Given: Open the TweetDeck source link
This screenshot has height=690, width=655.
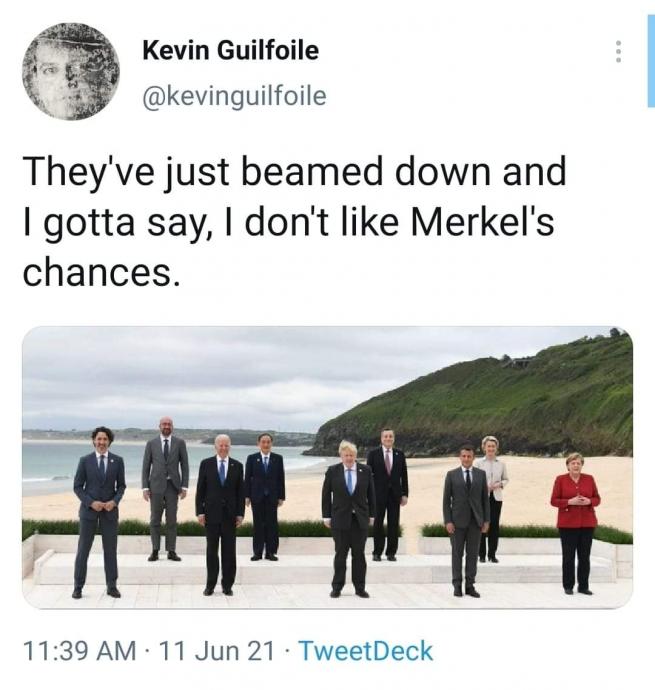Looking at the screenshot, I should 365,651.
